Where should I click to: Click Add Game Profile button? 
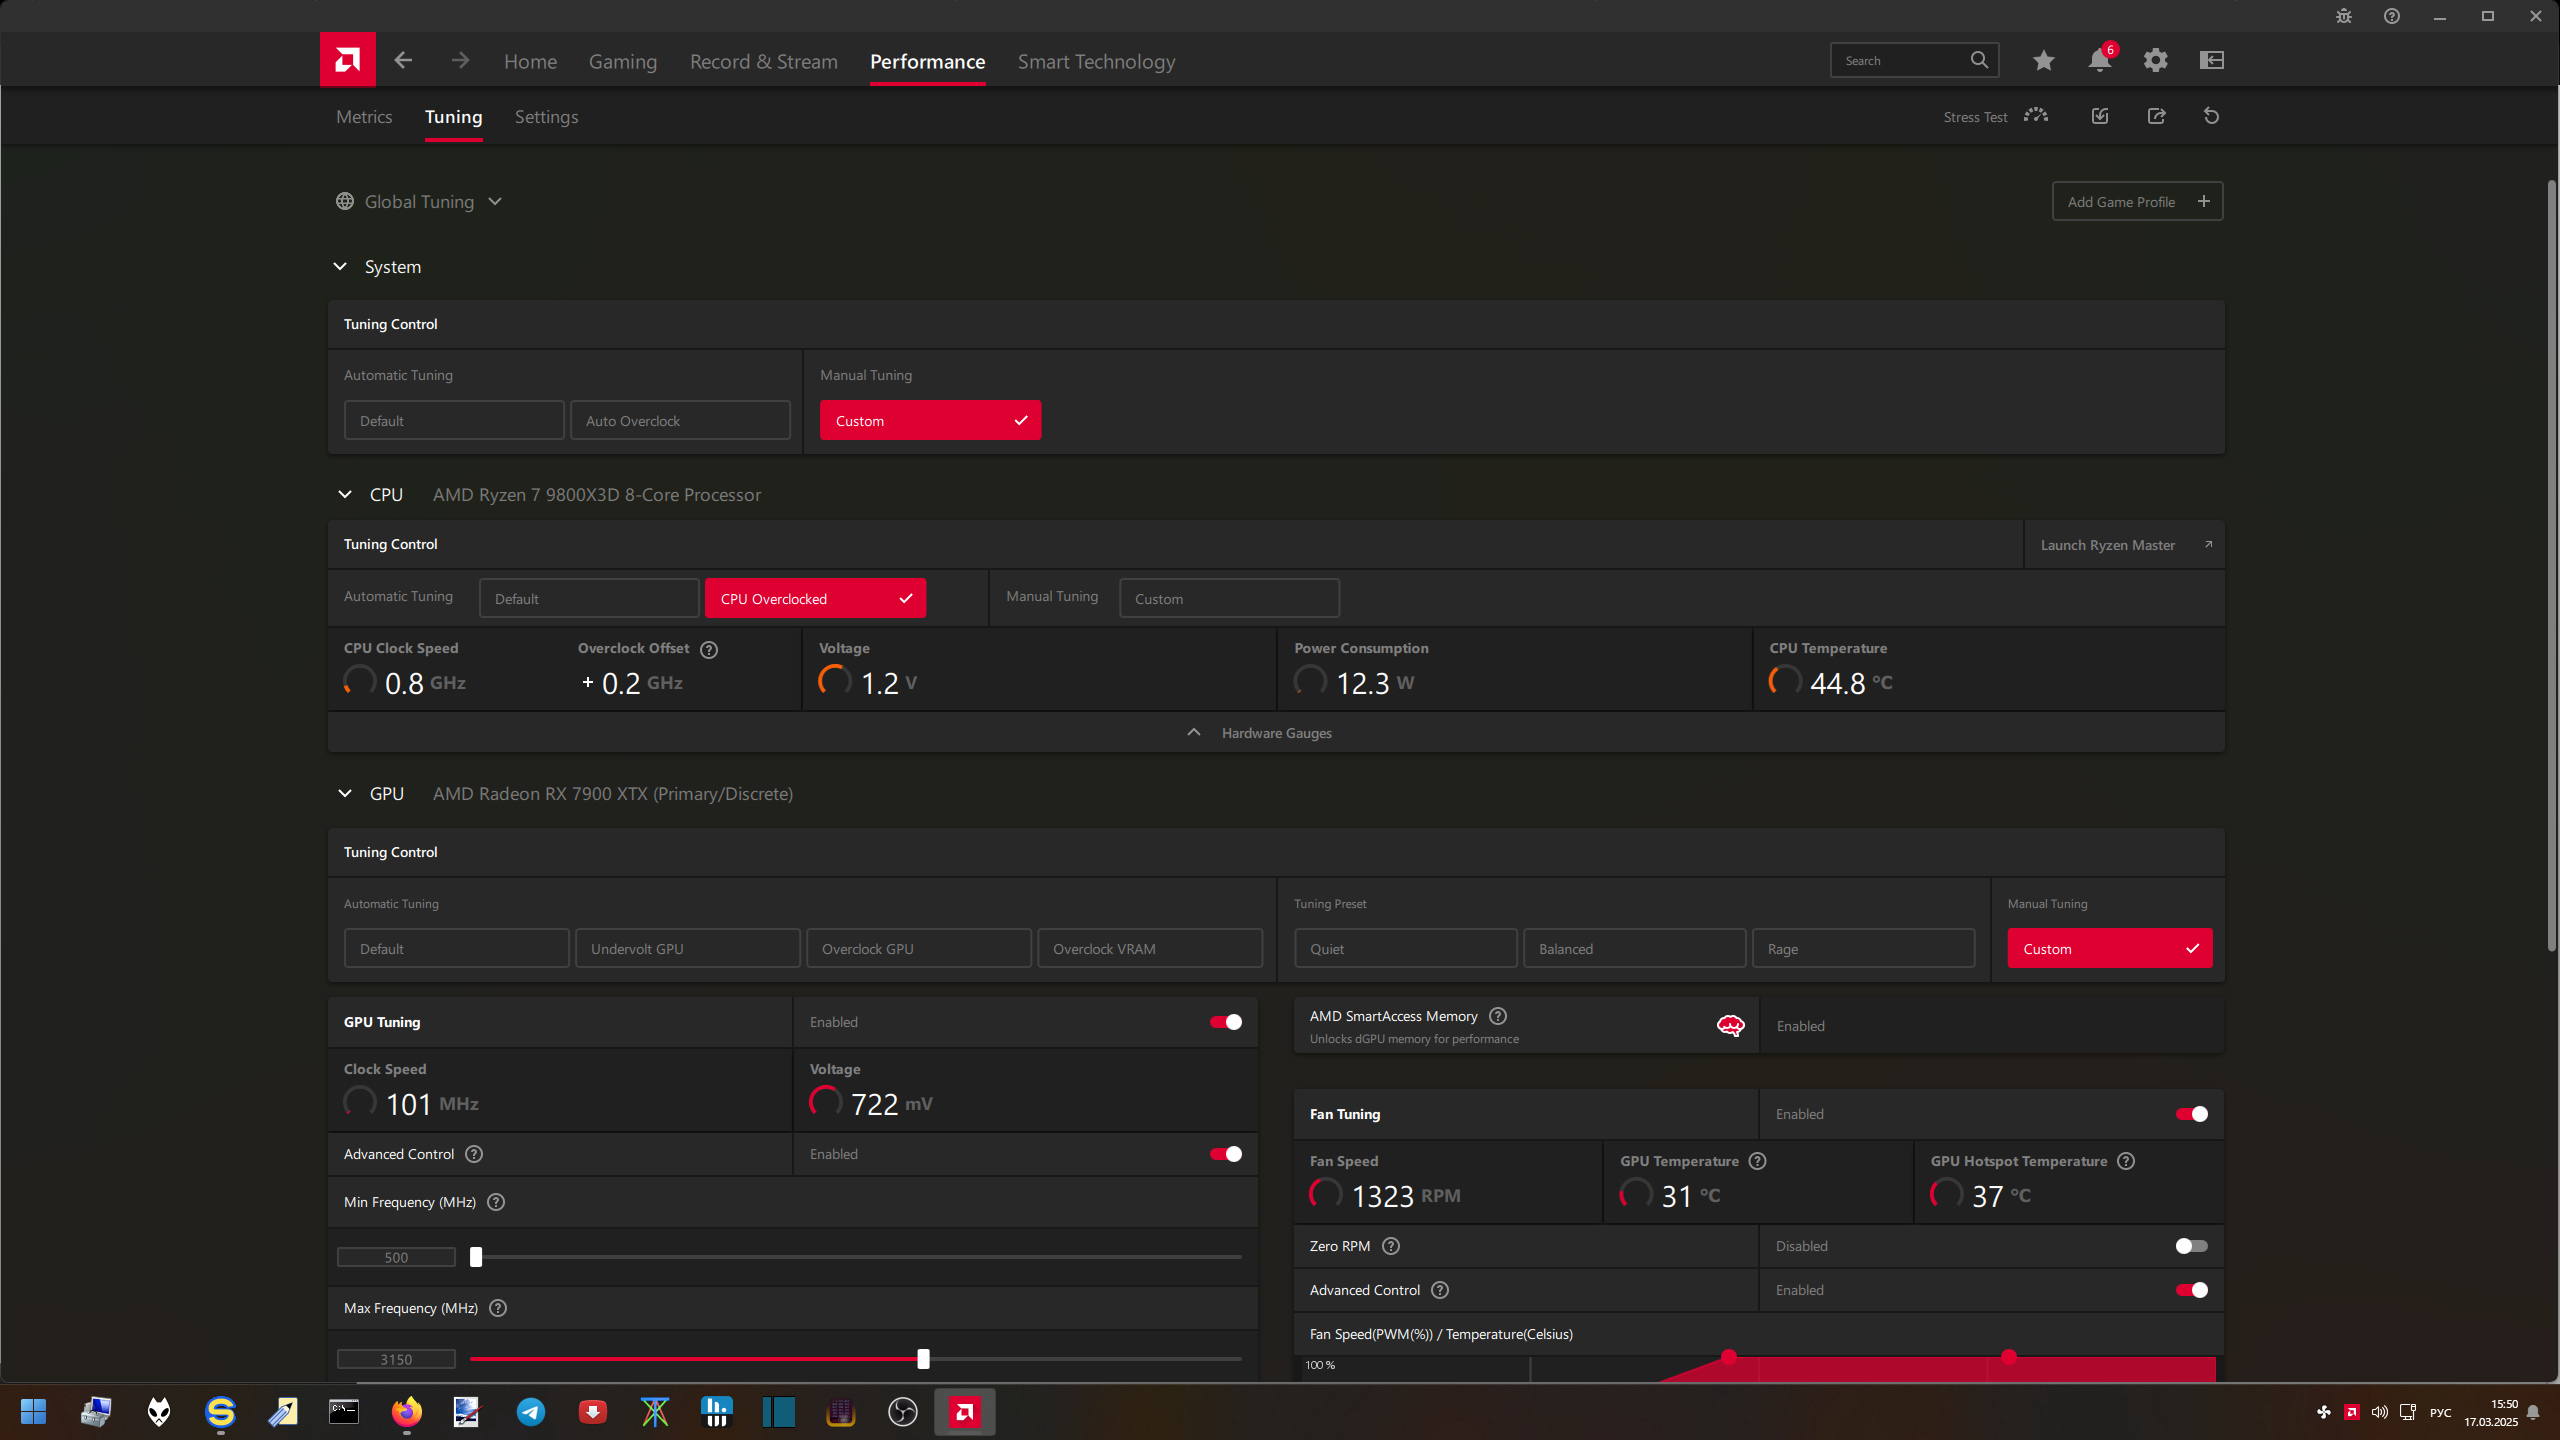coord(2137,202)
